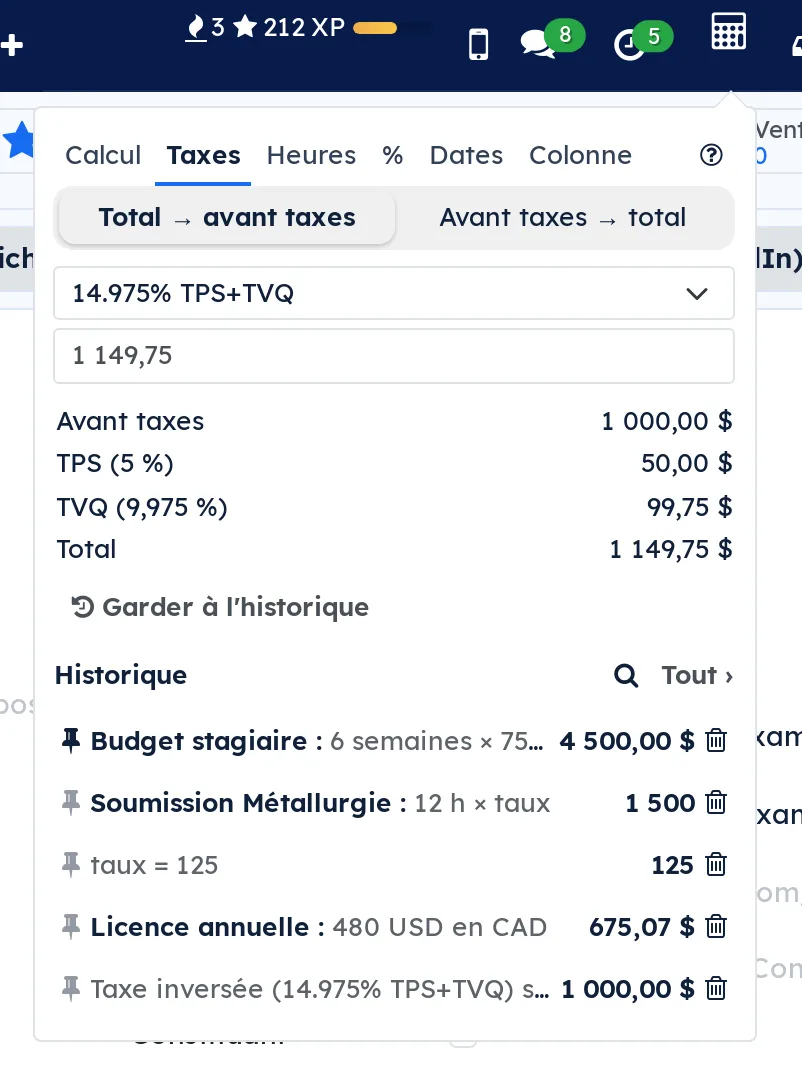Image resolution: width=802 pixels, height=1072 pixels.
Task: Pin the Licence annuelle entry
Action: pyautogui.click(x=70, y=927)
